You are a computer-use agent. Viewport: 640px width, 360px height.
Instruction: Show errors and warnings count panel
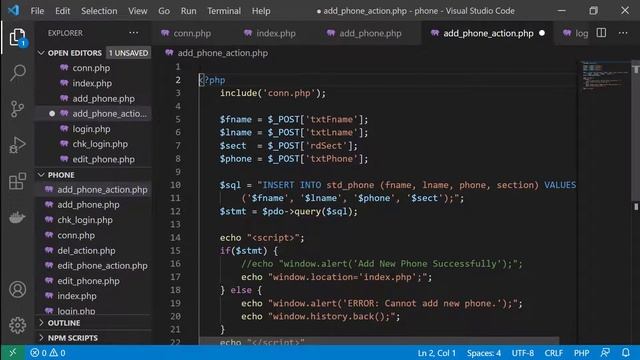pos(48,353)
